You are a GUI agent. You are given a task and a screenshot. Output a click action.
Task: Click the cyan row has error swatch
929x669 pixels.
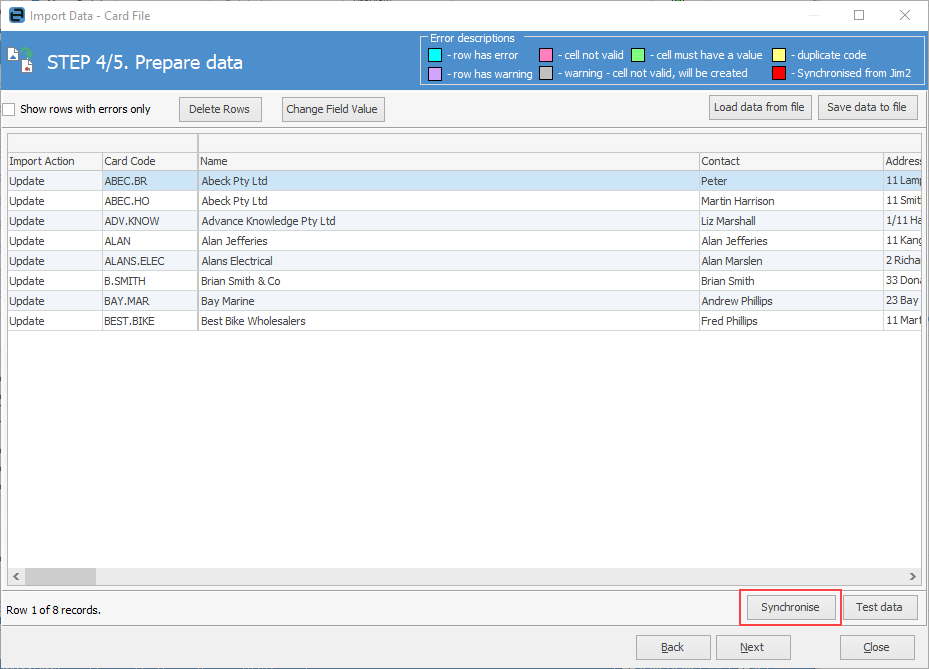coord(435,55)
